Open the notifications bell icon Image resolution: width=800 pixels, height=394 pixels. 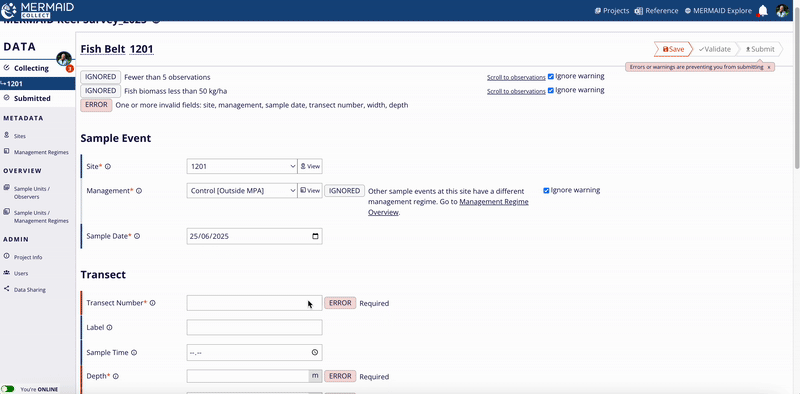pyautogui.click(x=763, y=11)
